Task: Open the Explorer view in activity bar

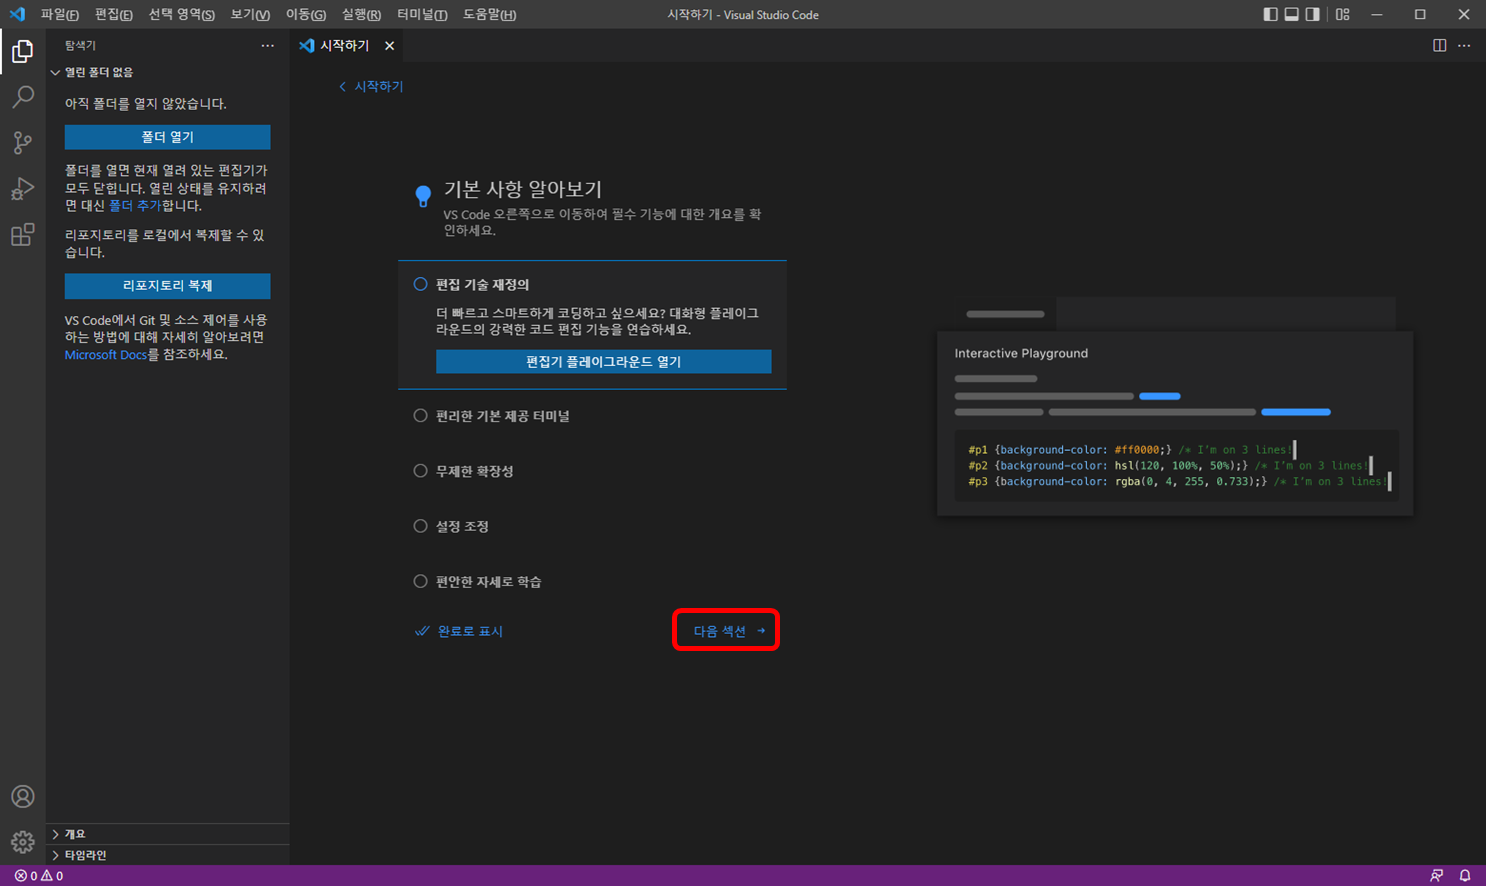Action: (x=22, y=51)
